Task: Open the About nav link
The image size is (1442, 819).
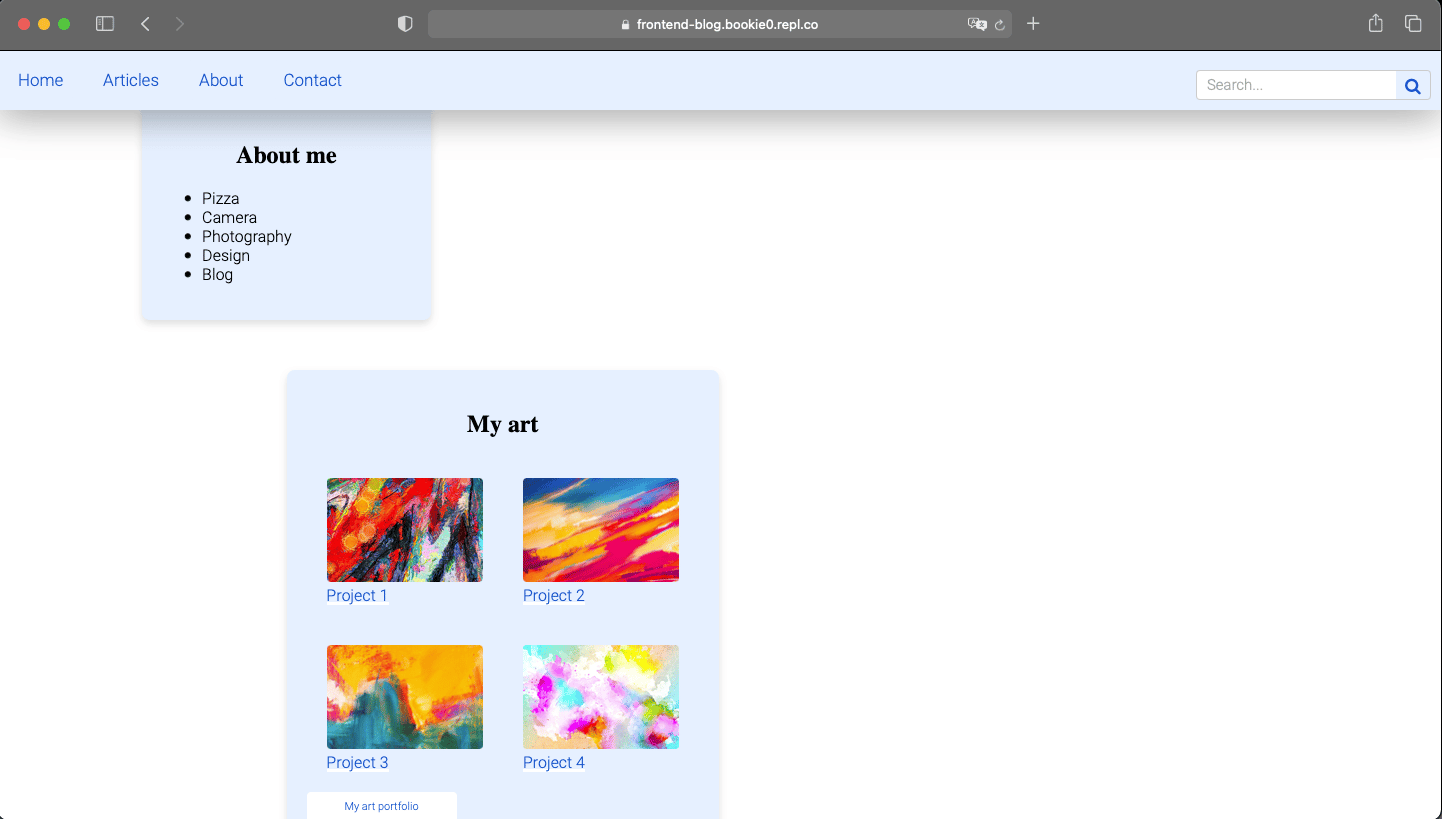Action: (x=221, y=80)
